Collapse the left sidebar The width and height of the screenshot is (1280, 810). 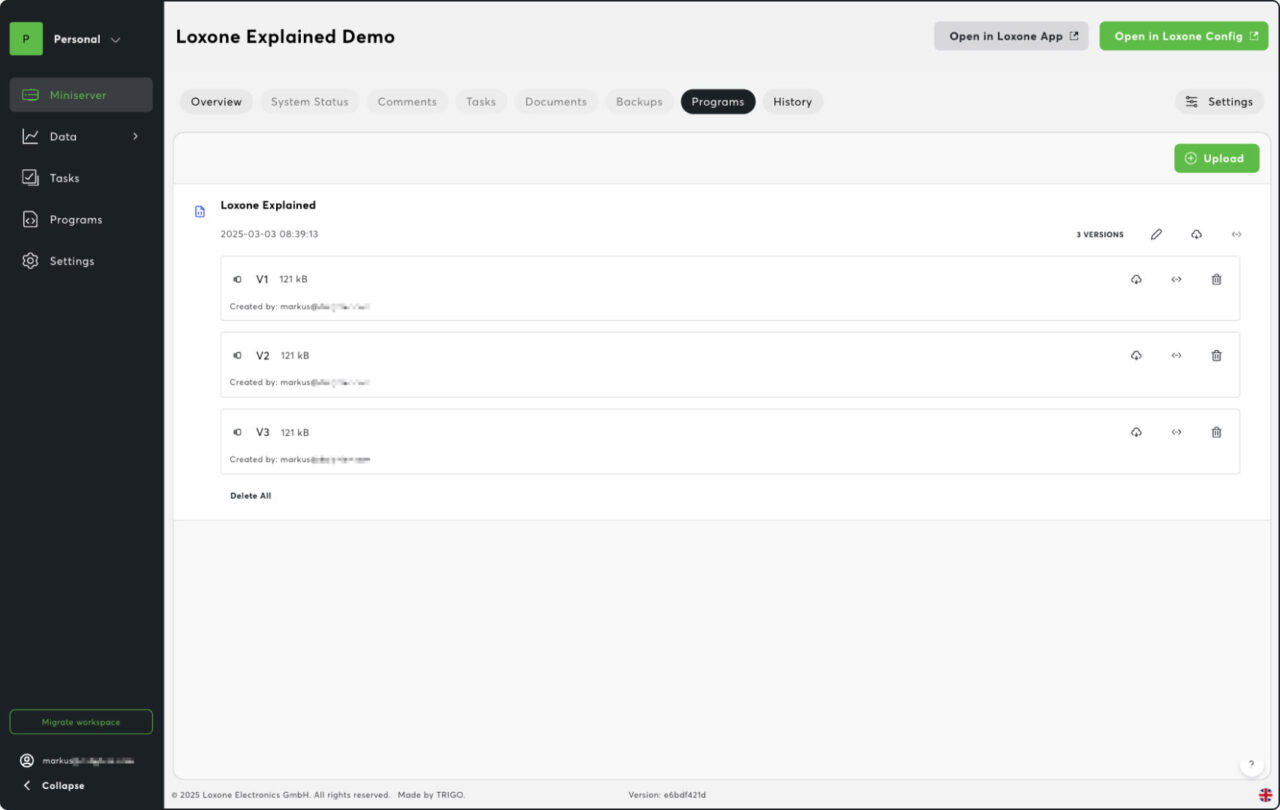52,785
